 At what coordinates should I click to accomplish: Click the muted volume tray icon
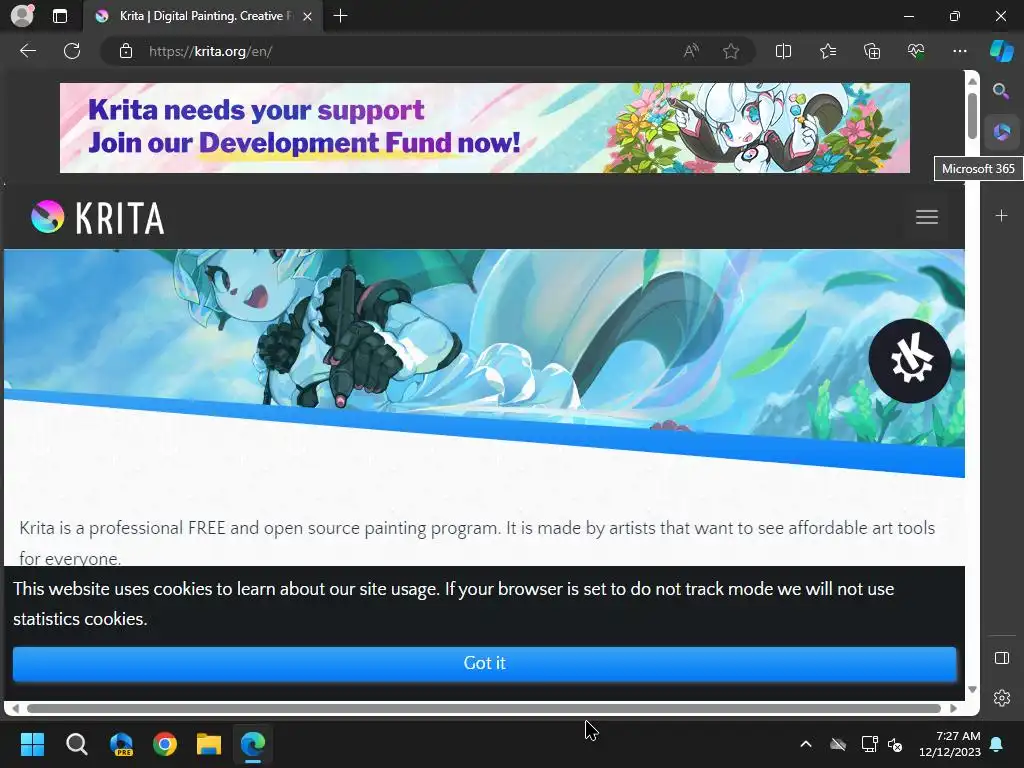895,744
